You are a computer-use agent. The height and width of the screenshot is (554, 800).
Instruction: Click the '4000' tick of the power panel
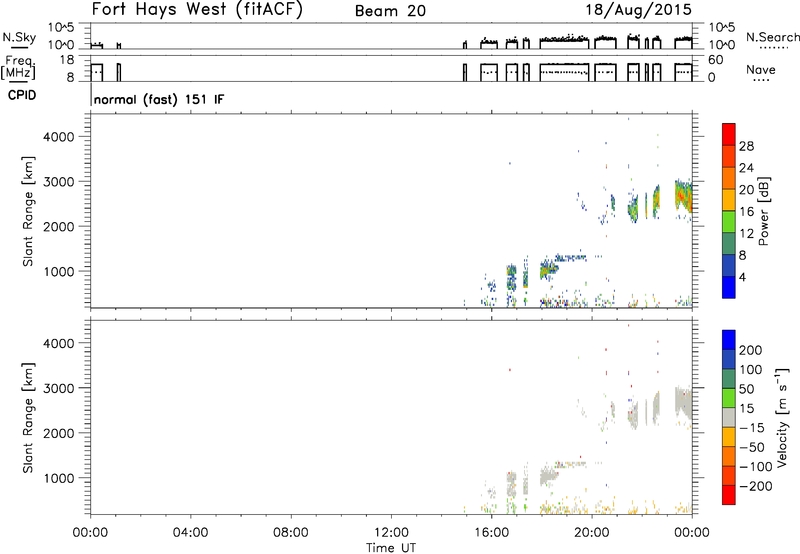(x=59, y=137)
